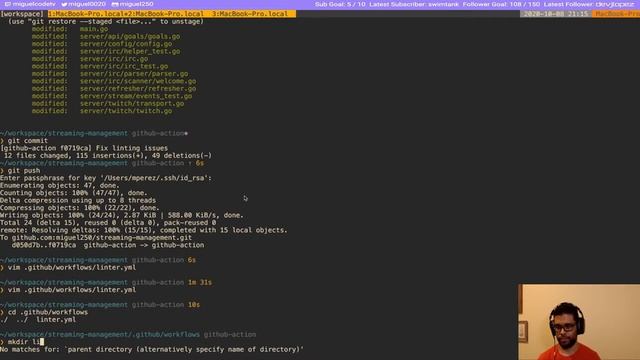This screenshot has height=360, width=640.
Task: Click the 'remote: Resolving deltas' line
Action: point(144,230)
